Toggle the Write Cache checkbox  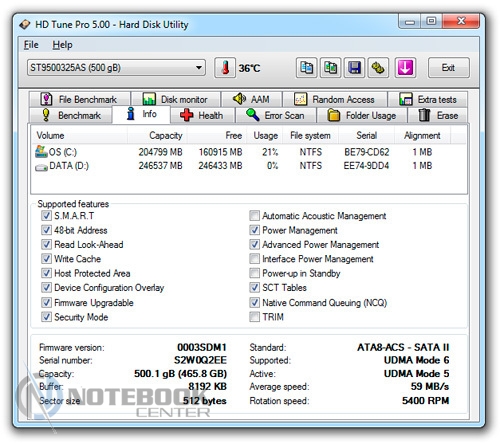tap(46, 259)
